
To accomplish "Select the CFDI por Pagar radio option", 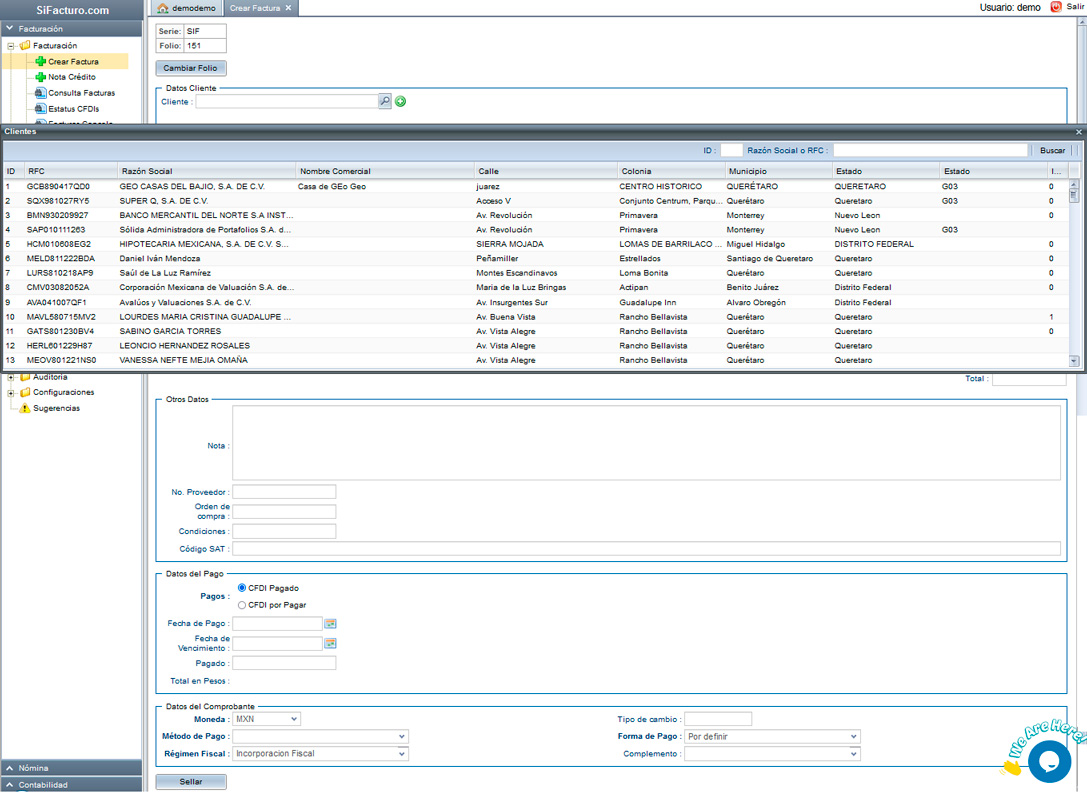I will tap(242, 605).
